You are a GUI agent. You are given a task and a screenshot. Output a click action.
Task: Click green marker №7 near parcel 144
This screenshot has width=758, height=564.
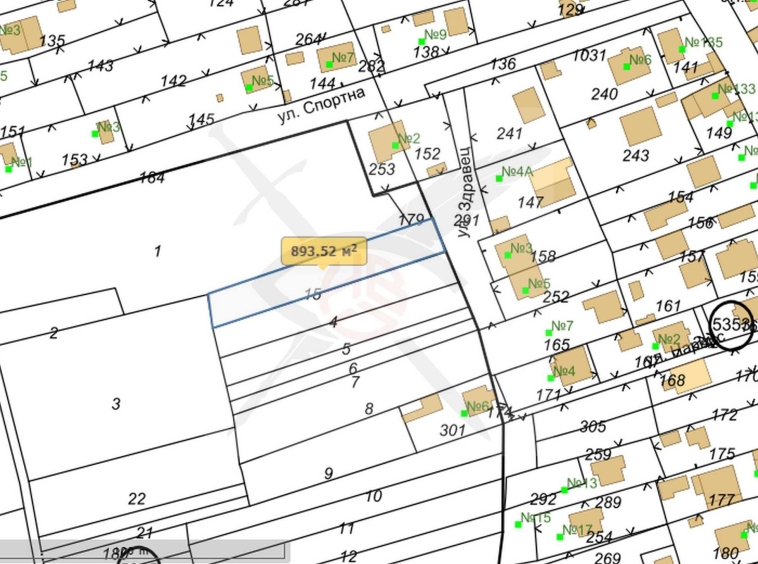click(x=330, y=64)
